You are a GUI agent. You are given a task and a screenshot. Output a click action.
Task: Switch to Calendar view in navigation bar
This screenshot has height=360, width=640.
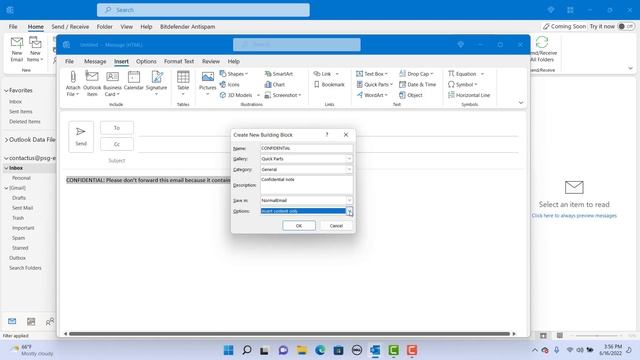[31, 322]
